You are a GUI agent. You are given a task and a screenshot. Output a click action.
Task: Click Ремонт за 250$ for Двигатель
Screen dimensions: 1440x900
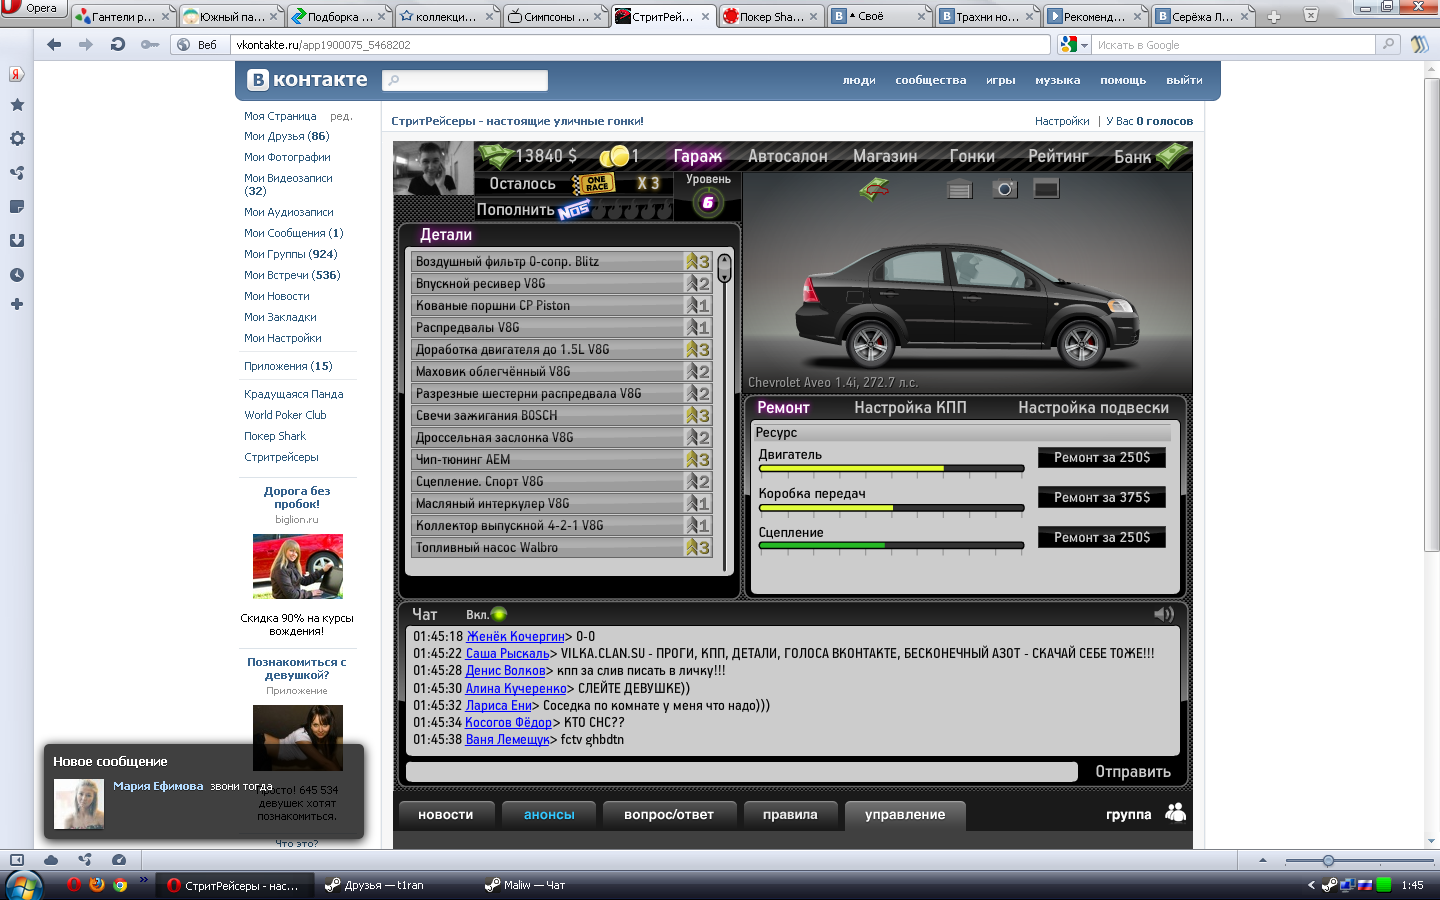pyautogui.click(x=1102, y=457)
